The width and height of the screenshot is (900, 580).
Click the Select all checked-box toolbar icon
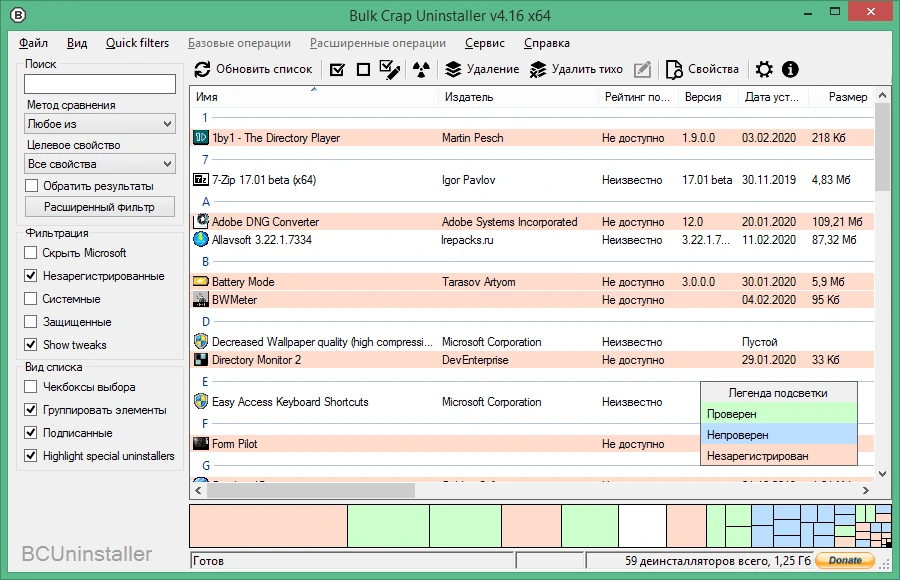click(x=338, y=69)
